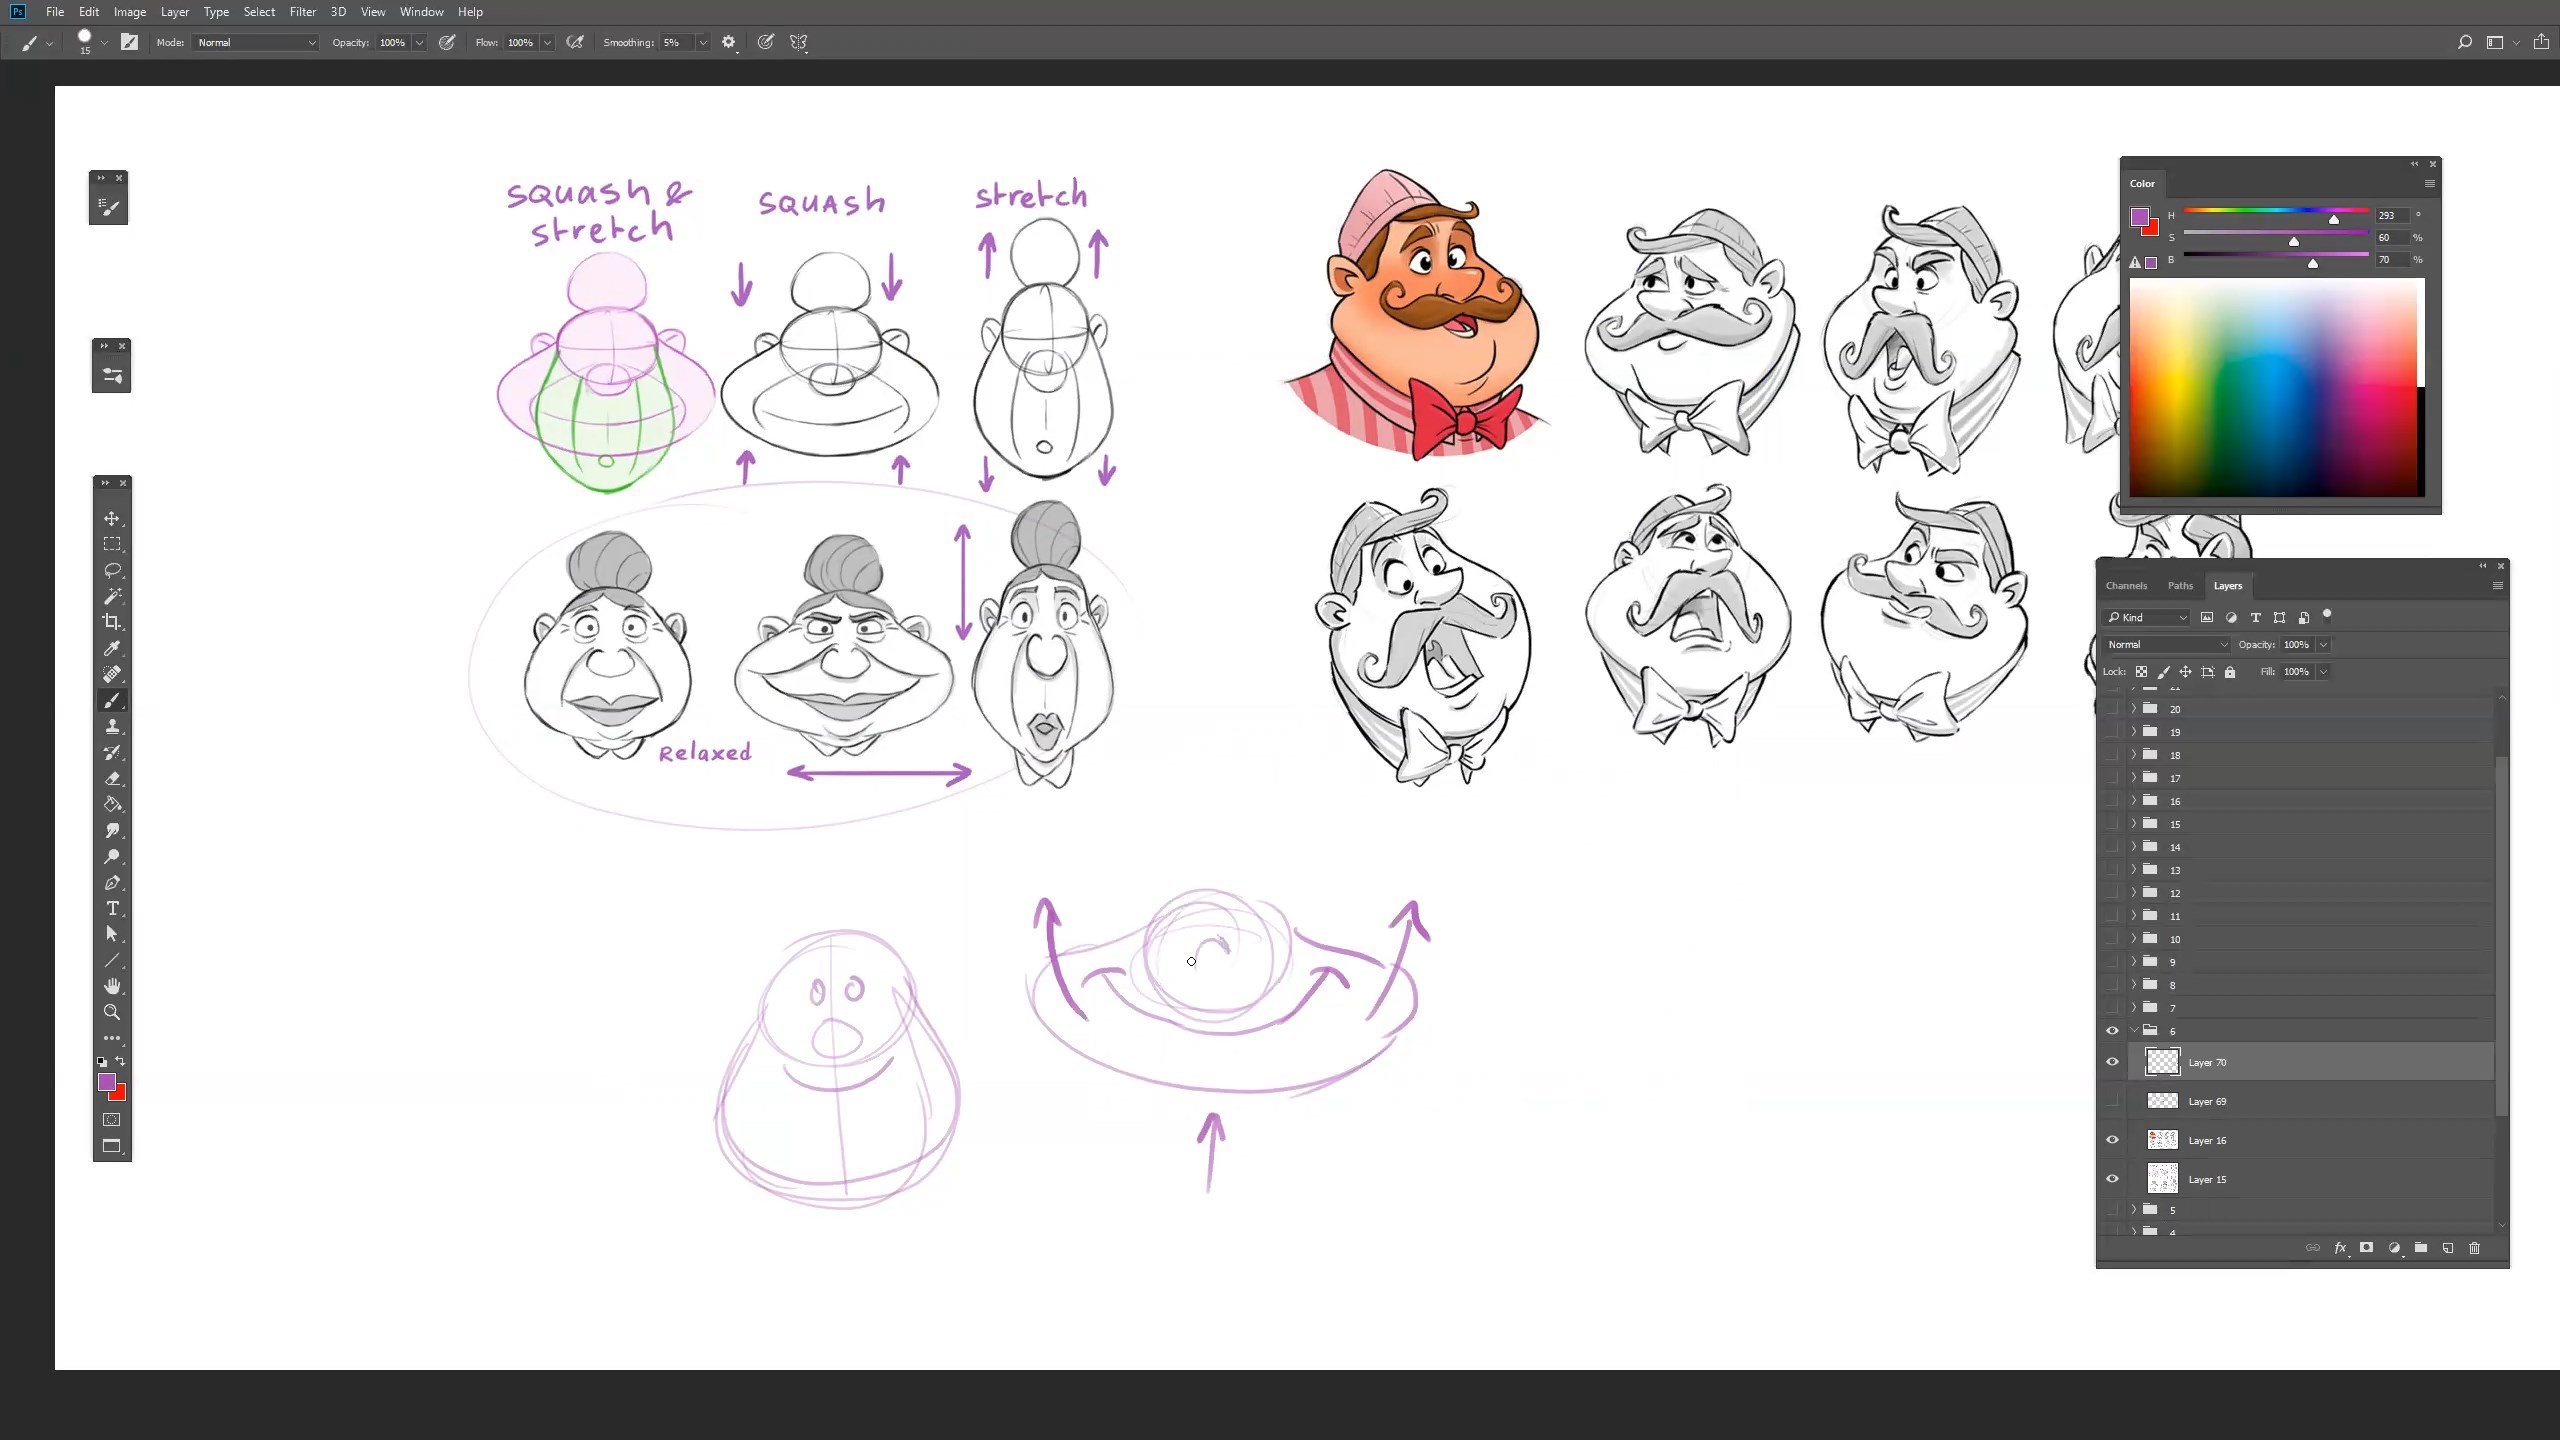Select the Crop tool
The width and height of the screenshot is (2560, 1440).
pyautogui.click(x=112, y=622)
